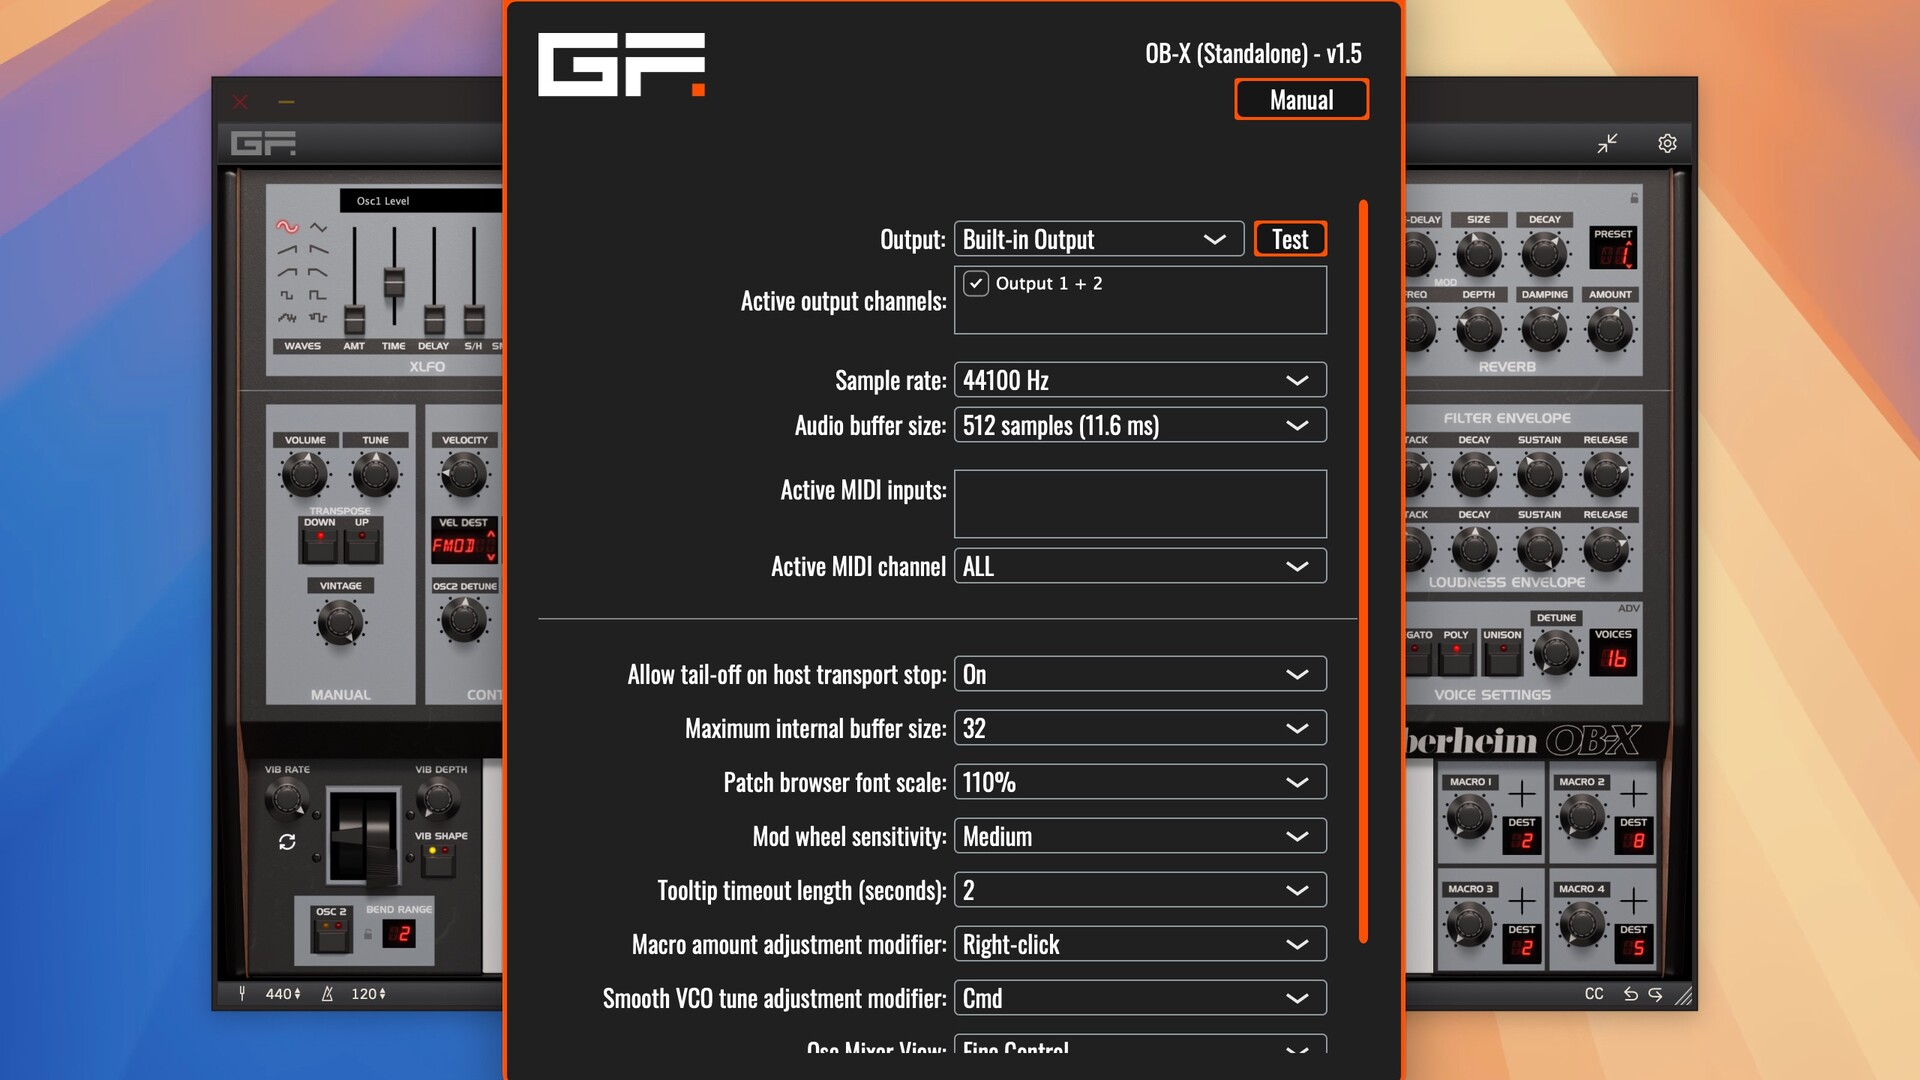Click the 440 tuning stepper
This screenshot has width=1920, height=1080.
[x=283, y=994]
